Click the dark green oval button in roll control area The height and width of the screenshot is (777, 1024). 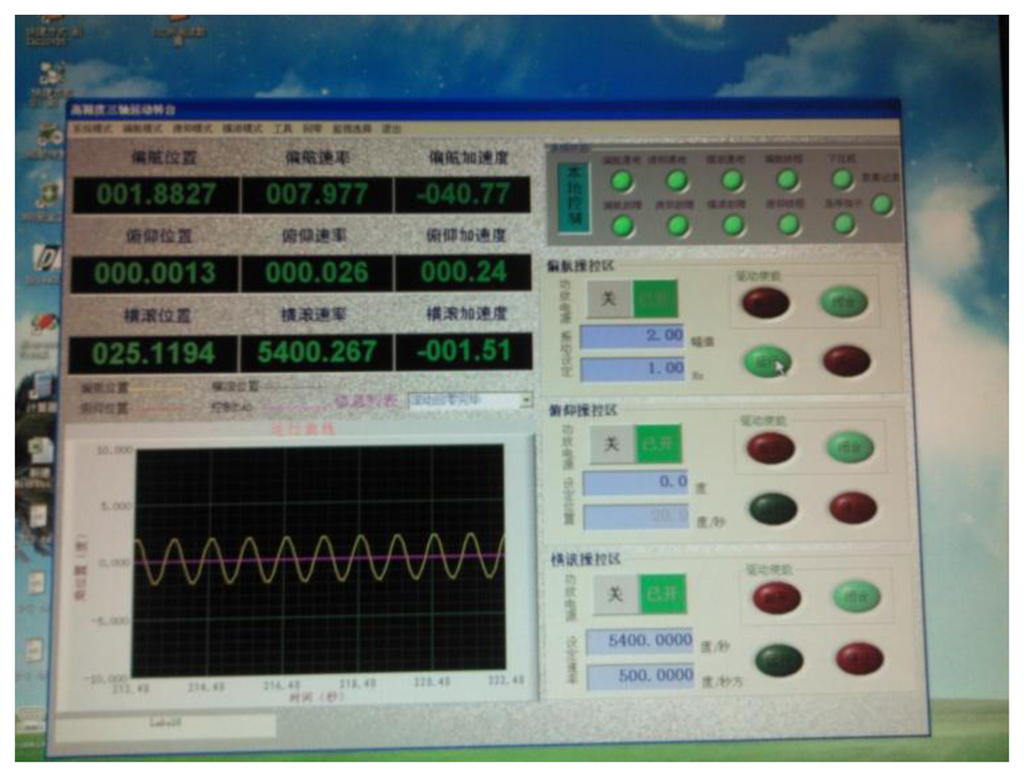779,659
